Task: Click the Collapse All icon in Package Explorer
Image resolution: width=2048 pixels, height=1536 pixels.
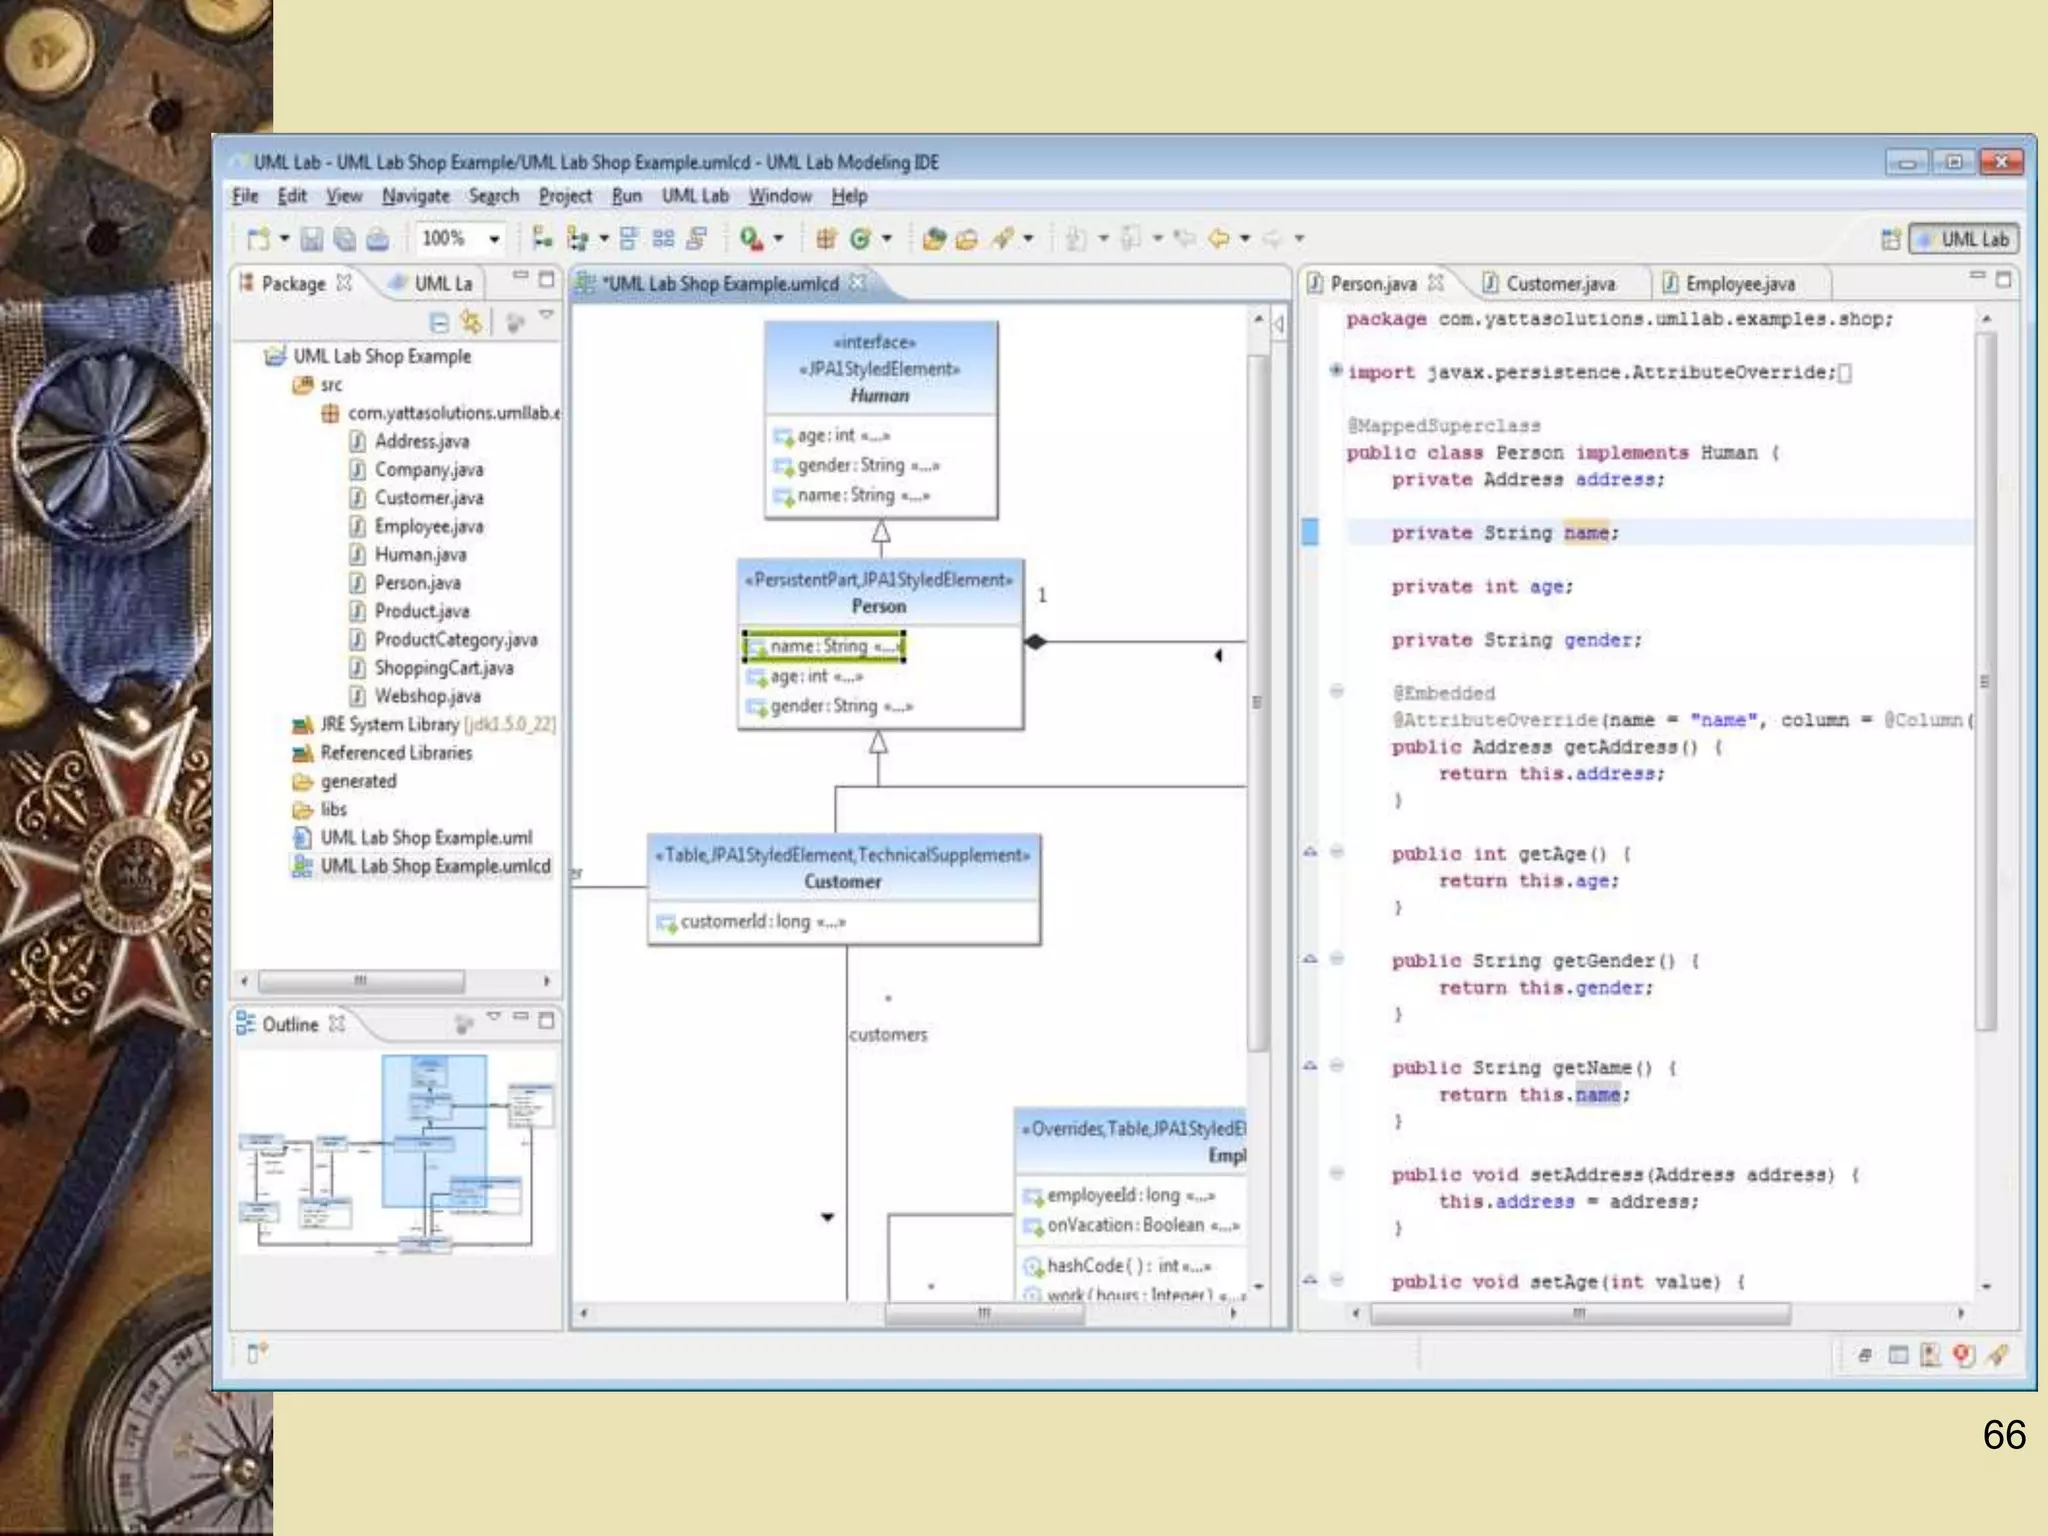Action: (x=439, y=322)
